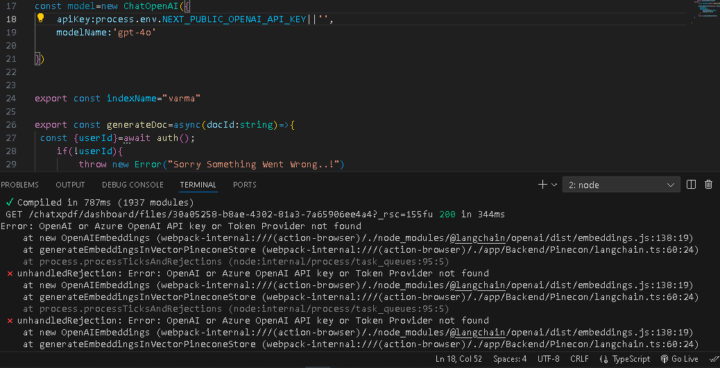Viewport: 720px width, 368px height.
Task: Click the lightbulb code action icon on line 18
Action: (40, 18)
